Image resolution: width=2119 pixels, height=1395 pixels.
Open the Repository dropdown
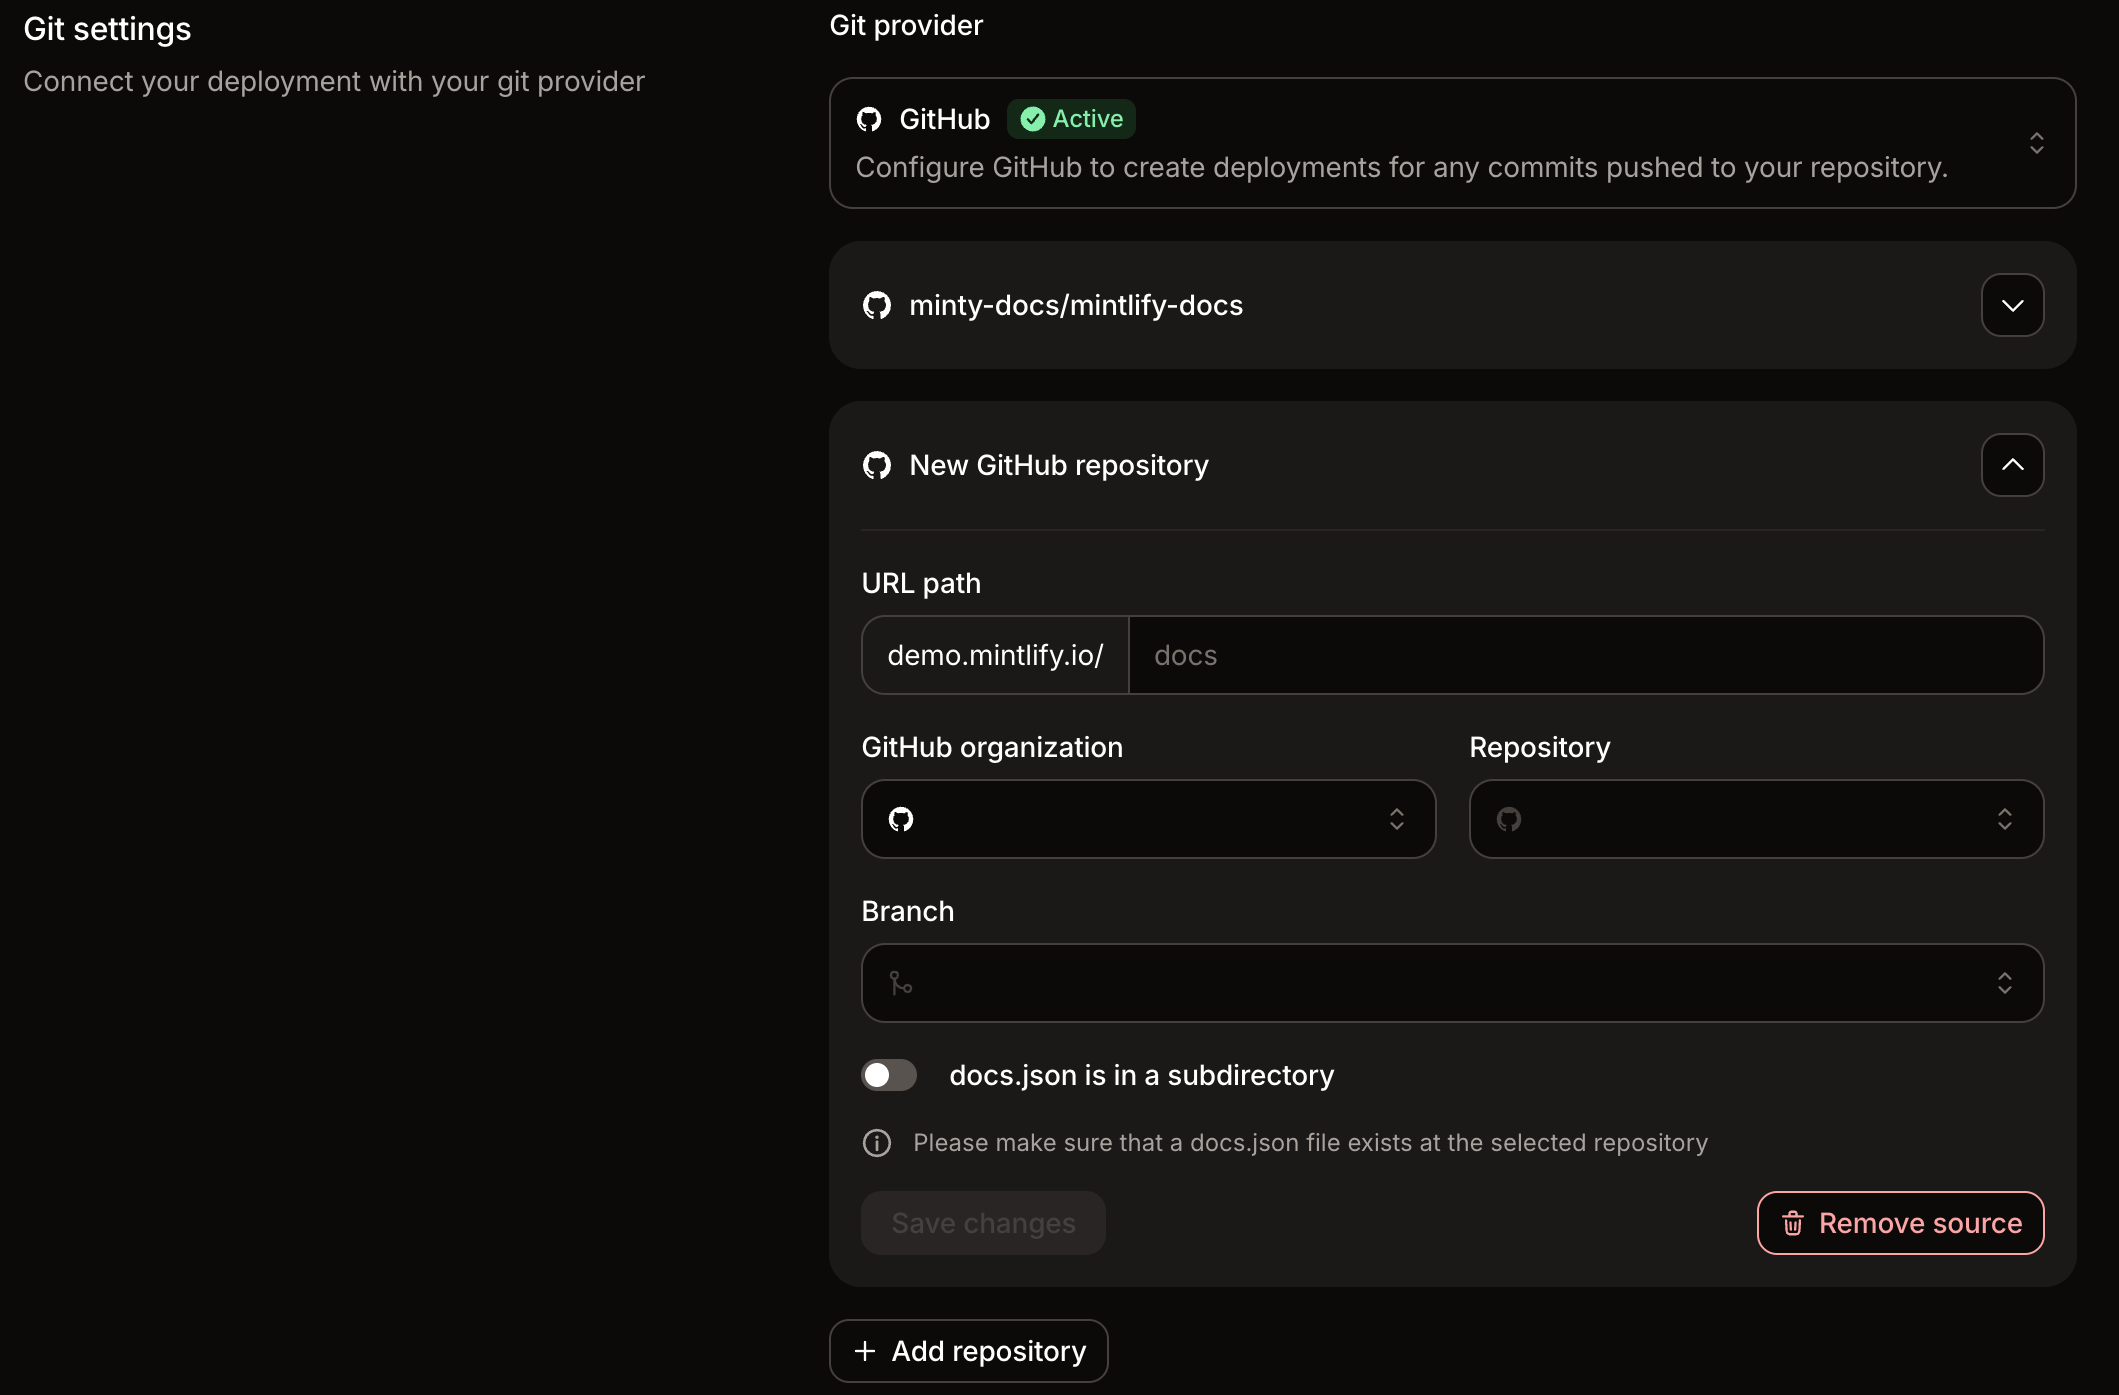click(x=1756, y=819)
